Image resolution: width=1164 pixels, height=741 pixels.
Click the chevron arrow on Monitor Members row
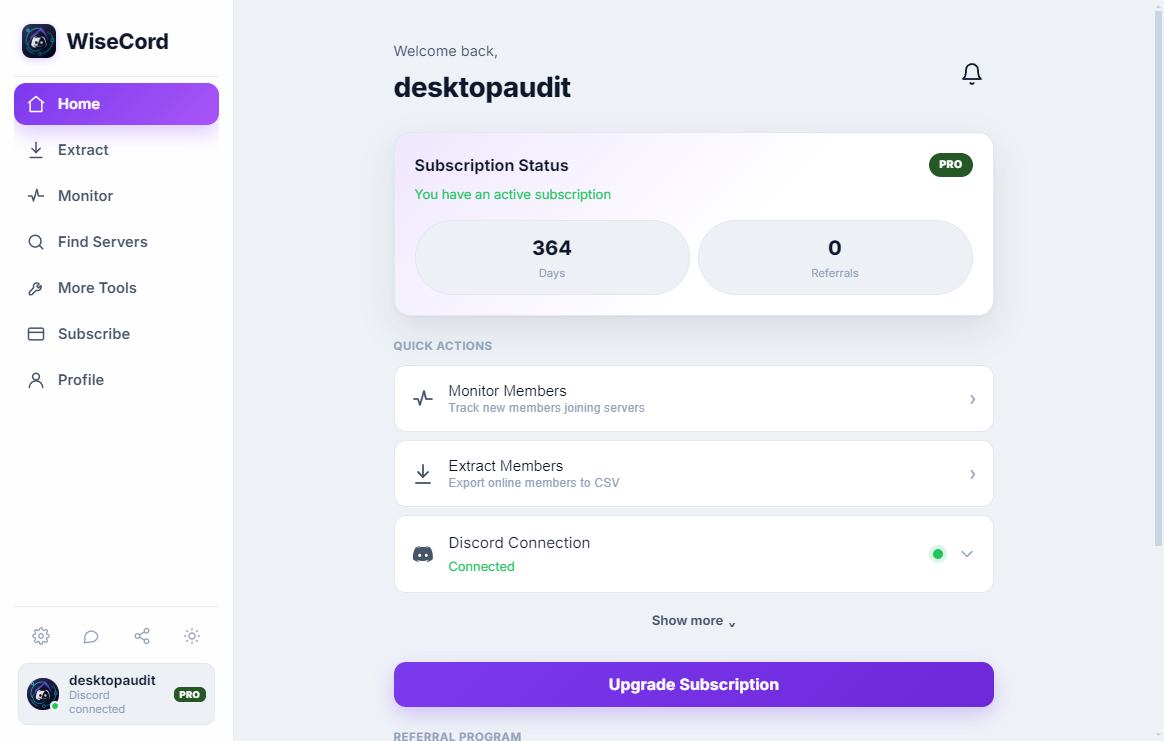pyautogui.click(x=972, y=399)
